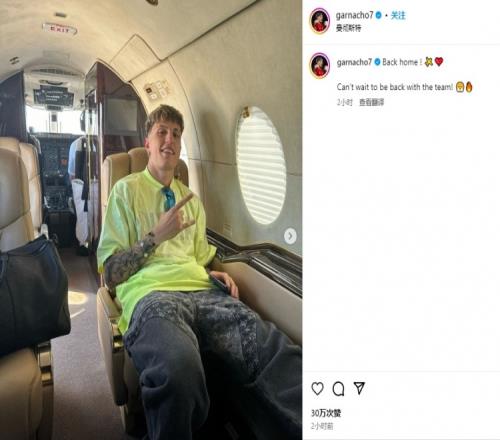Viewport: 500px width, 440px height.
Task: Like the post with the heart icon
Action: pos(317,389)
